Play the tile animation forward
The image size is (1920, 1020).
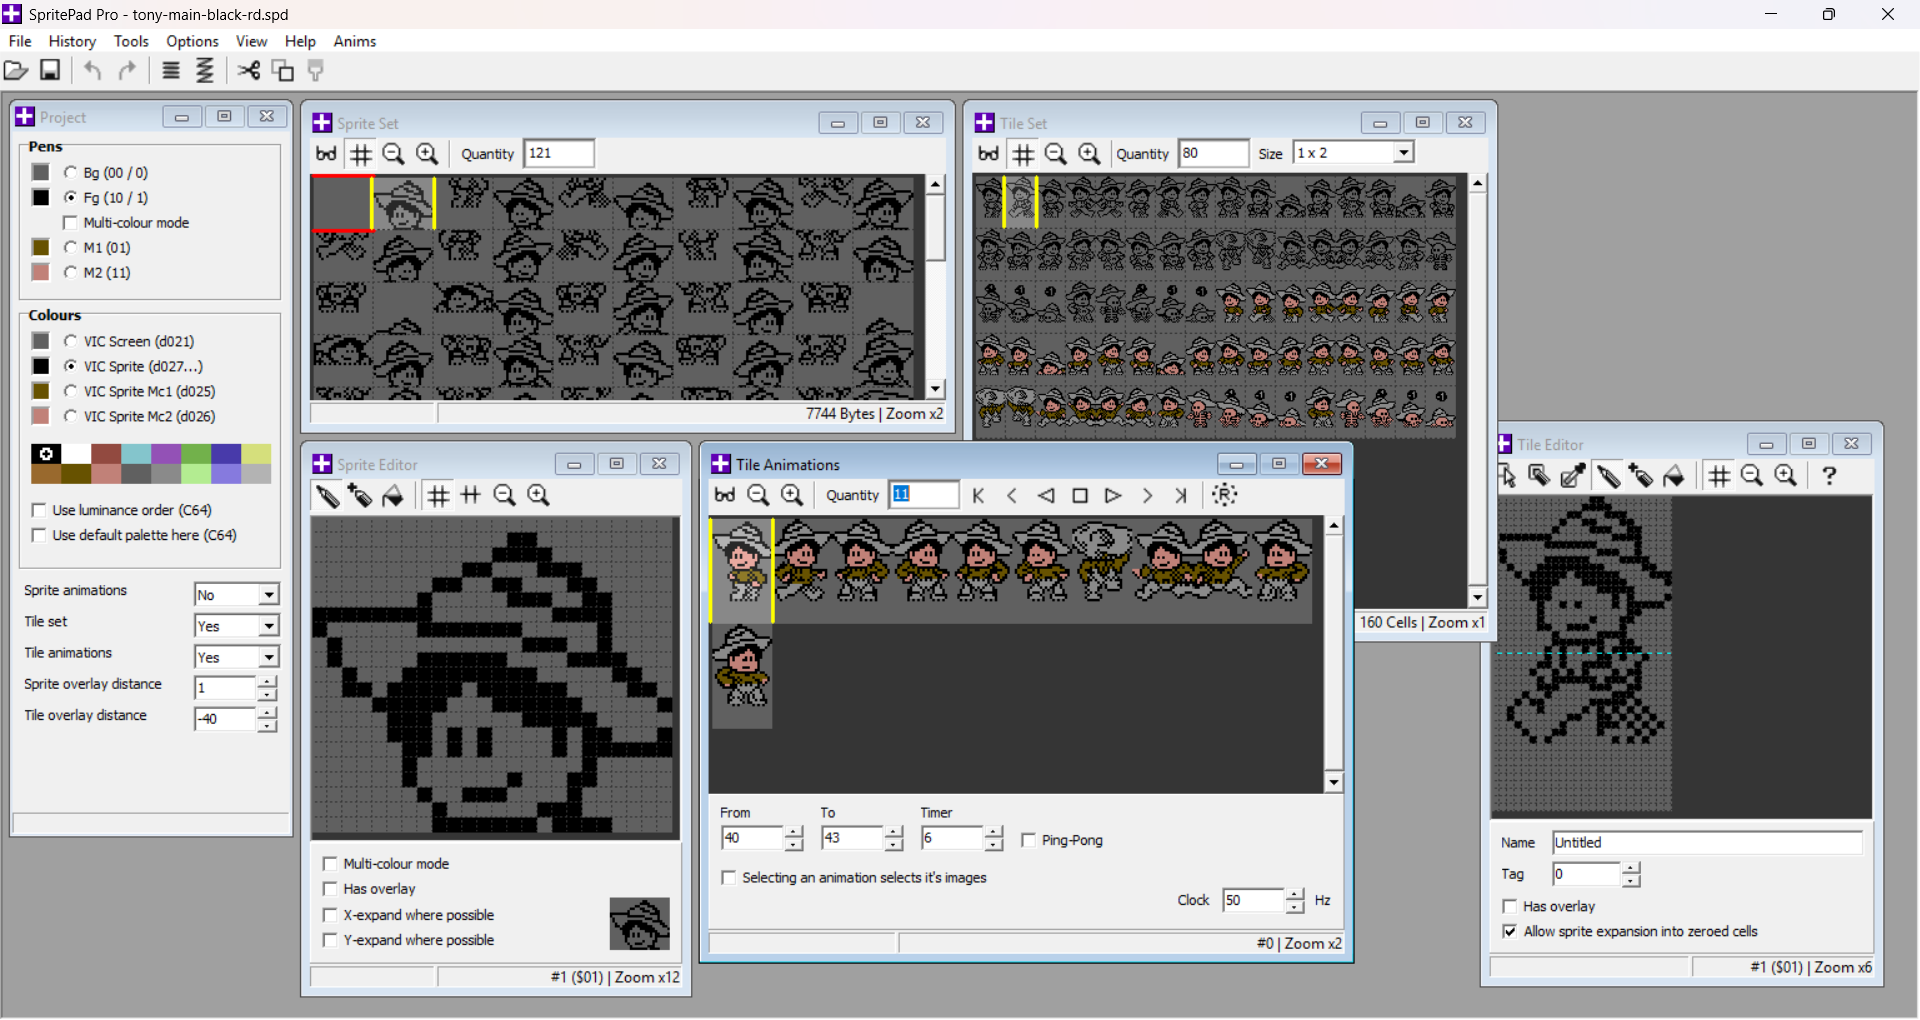tap(1113, 495)
